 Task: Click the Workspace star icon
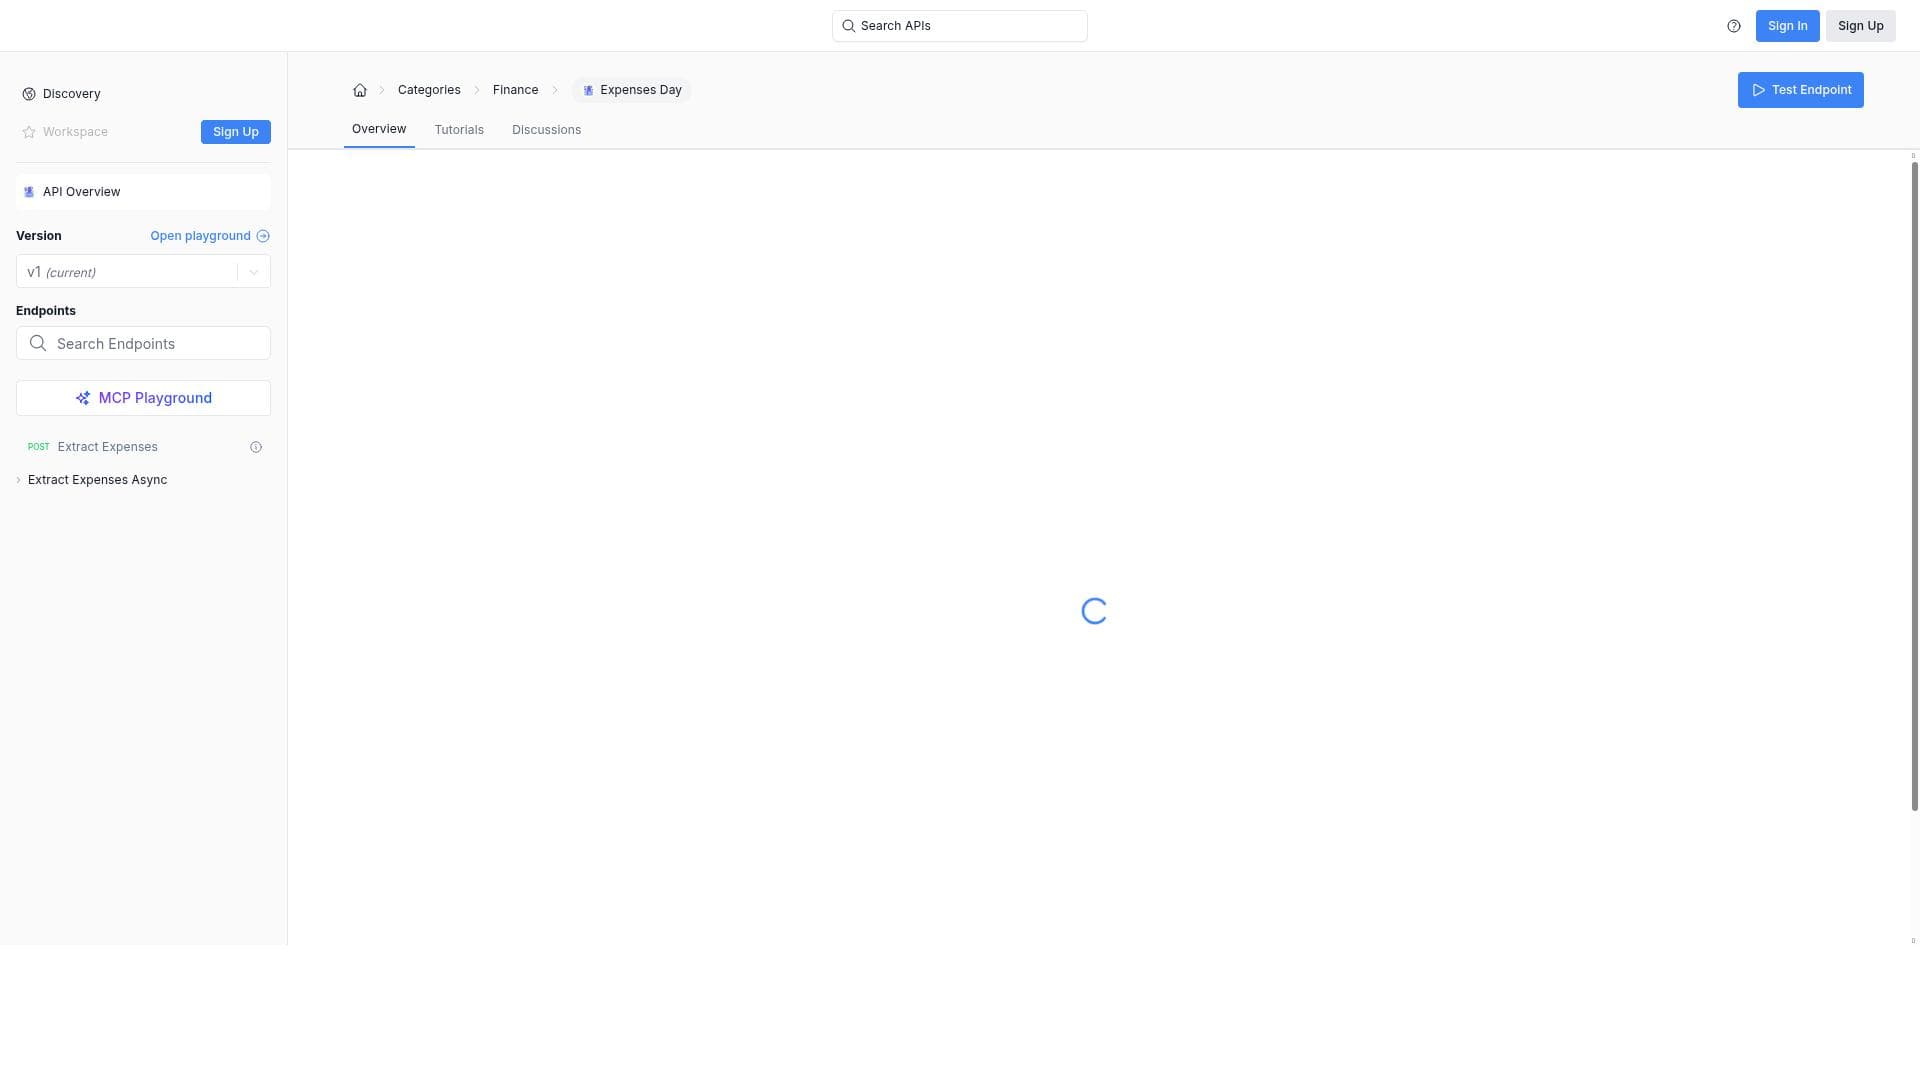(29, 132)
